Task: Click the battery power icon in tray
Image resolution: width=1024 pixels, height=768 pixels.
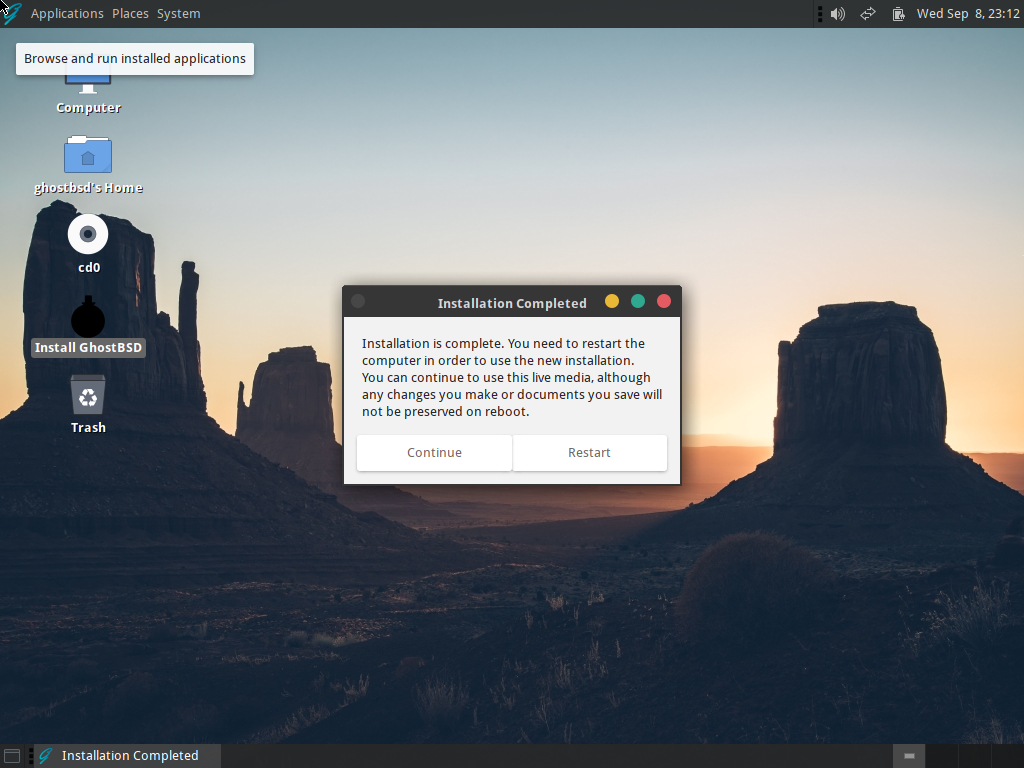Action: (x=899, y=14)
